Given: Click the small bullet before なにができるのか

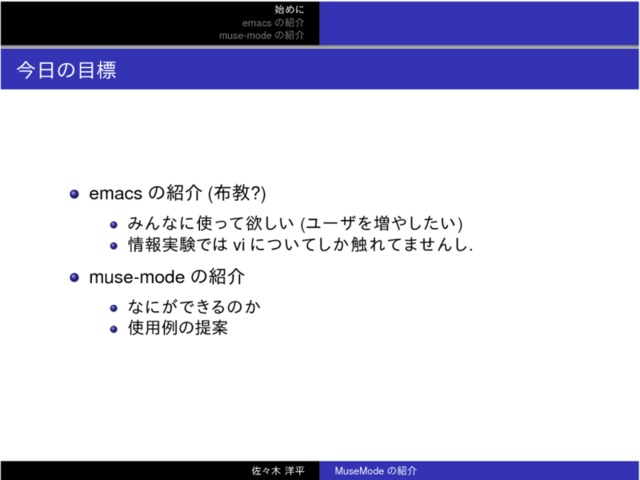Looking at the screenshot, I should coord(115,306).
